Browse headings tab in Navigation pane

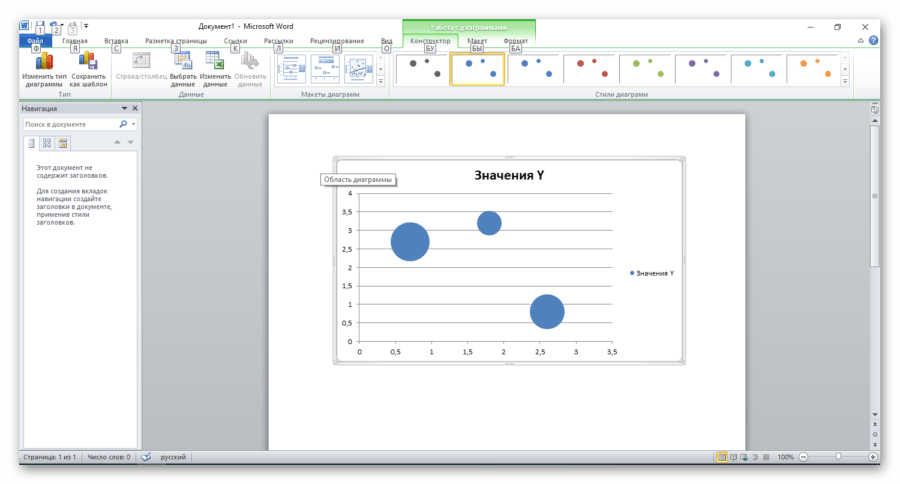click(31, 144)
